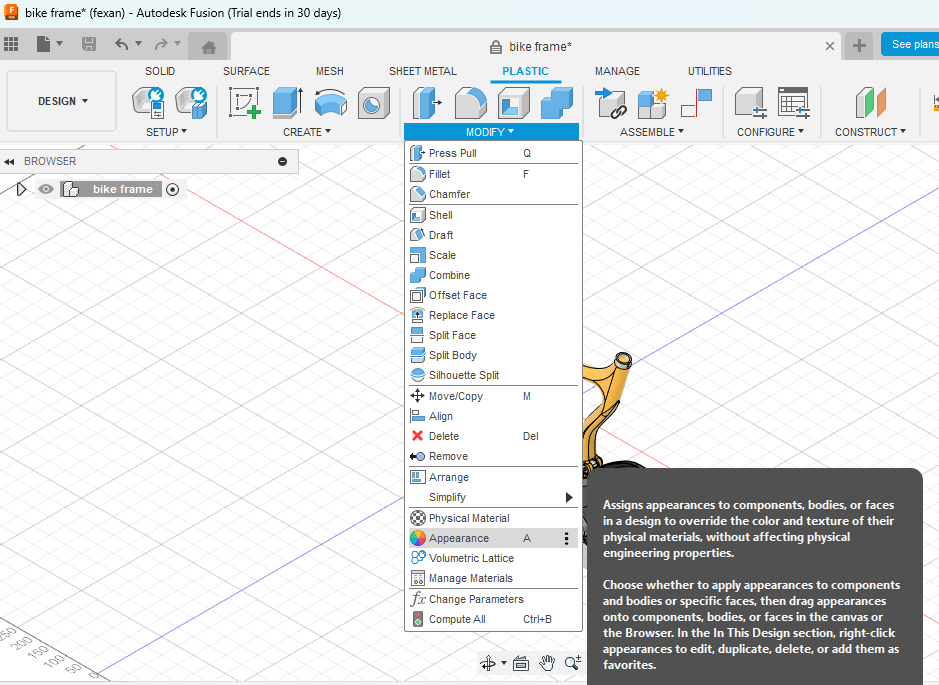Choose Manage Materials menu entry

tap(493, 578)
